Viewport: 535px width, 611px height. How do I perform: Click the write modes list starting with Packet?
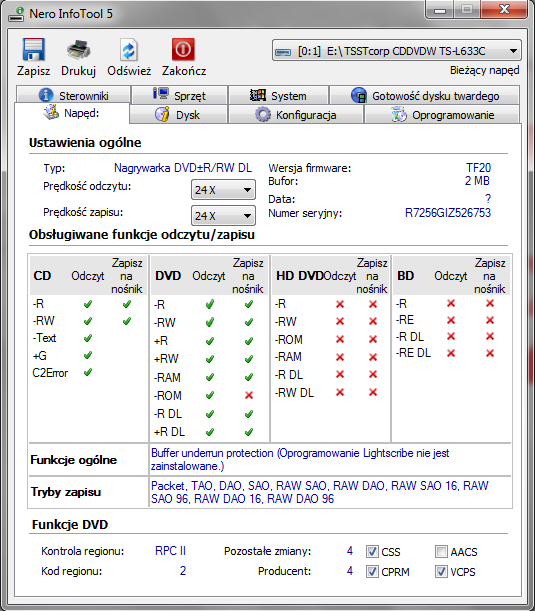tap(320, 492)
